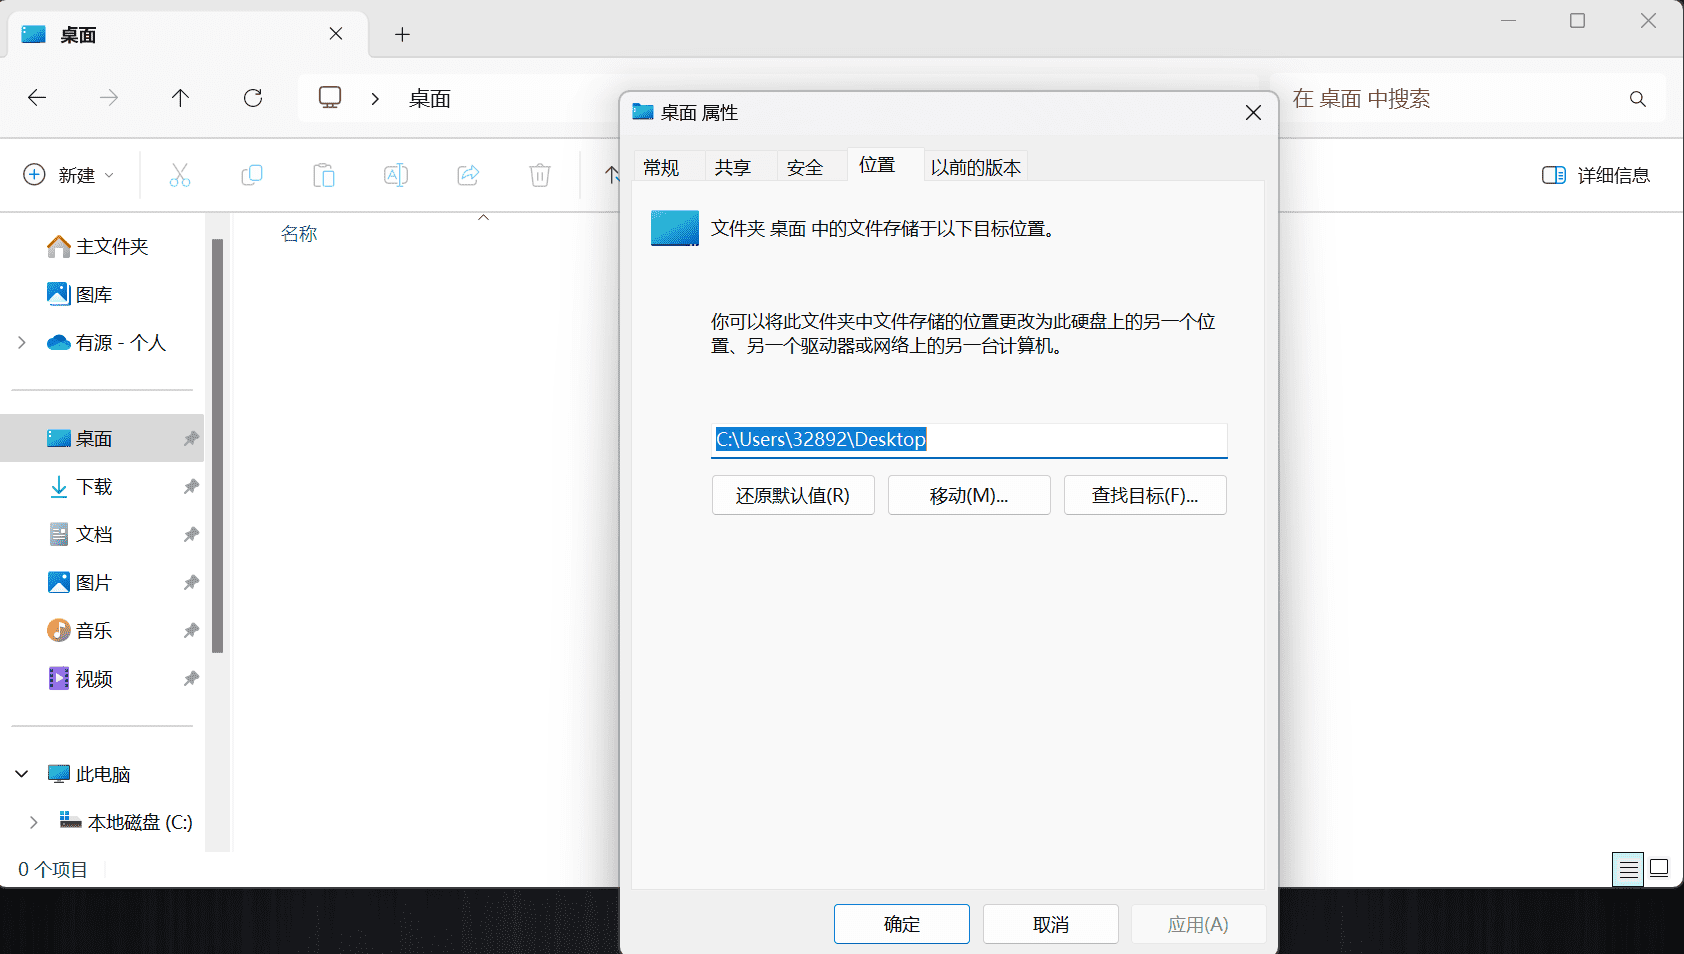Click address bar chevron before 桌面
The height and width of the screenshot is (954, 1684).
click(375, 99)
